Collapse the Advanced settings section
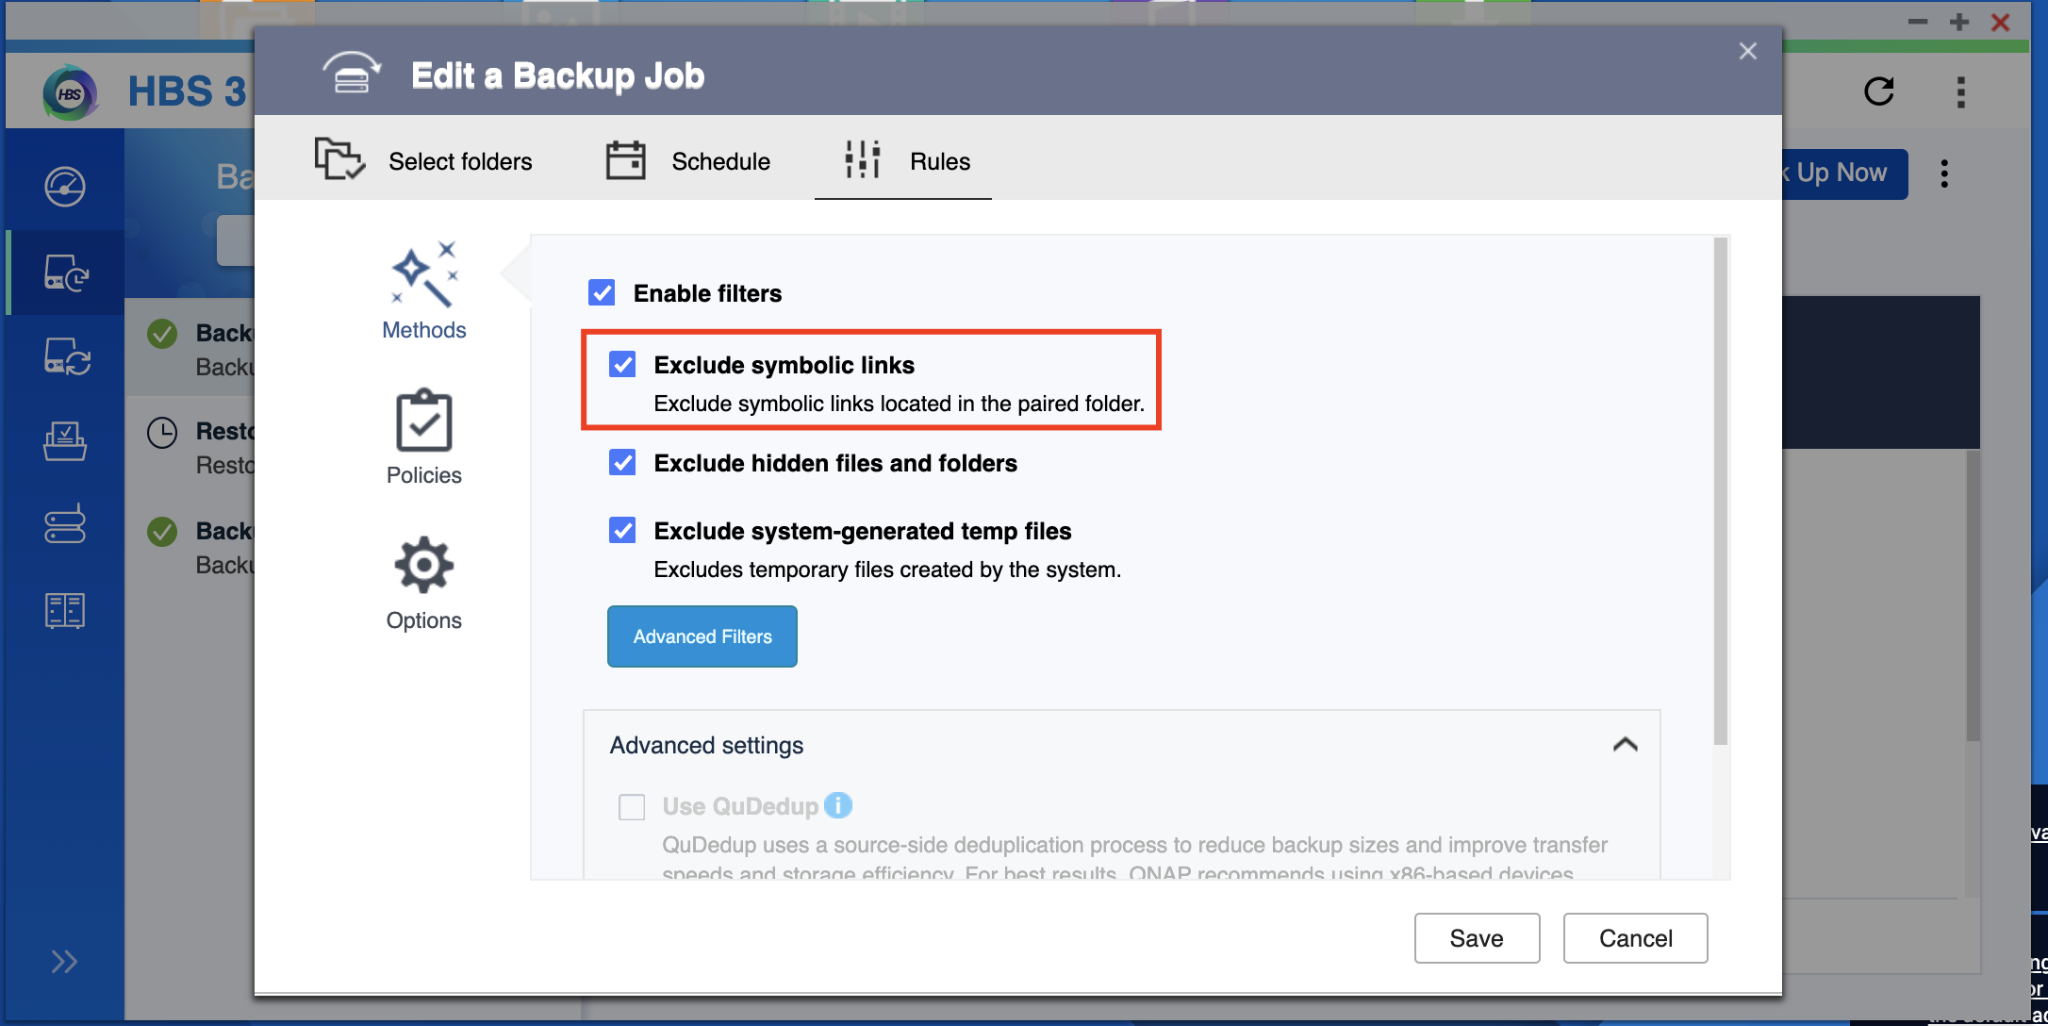The image size is (2048, 1026). (1625, 745)
